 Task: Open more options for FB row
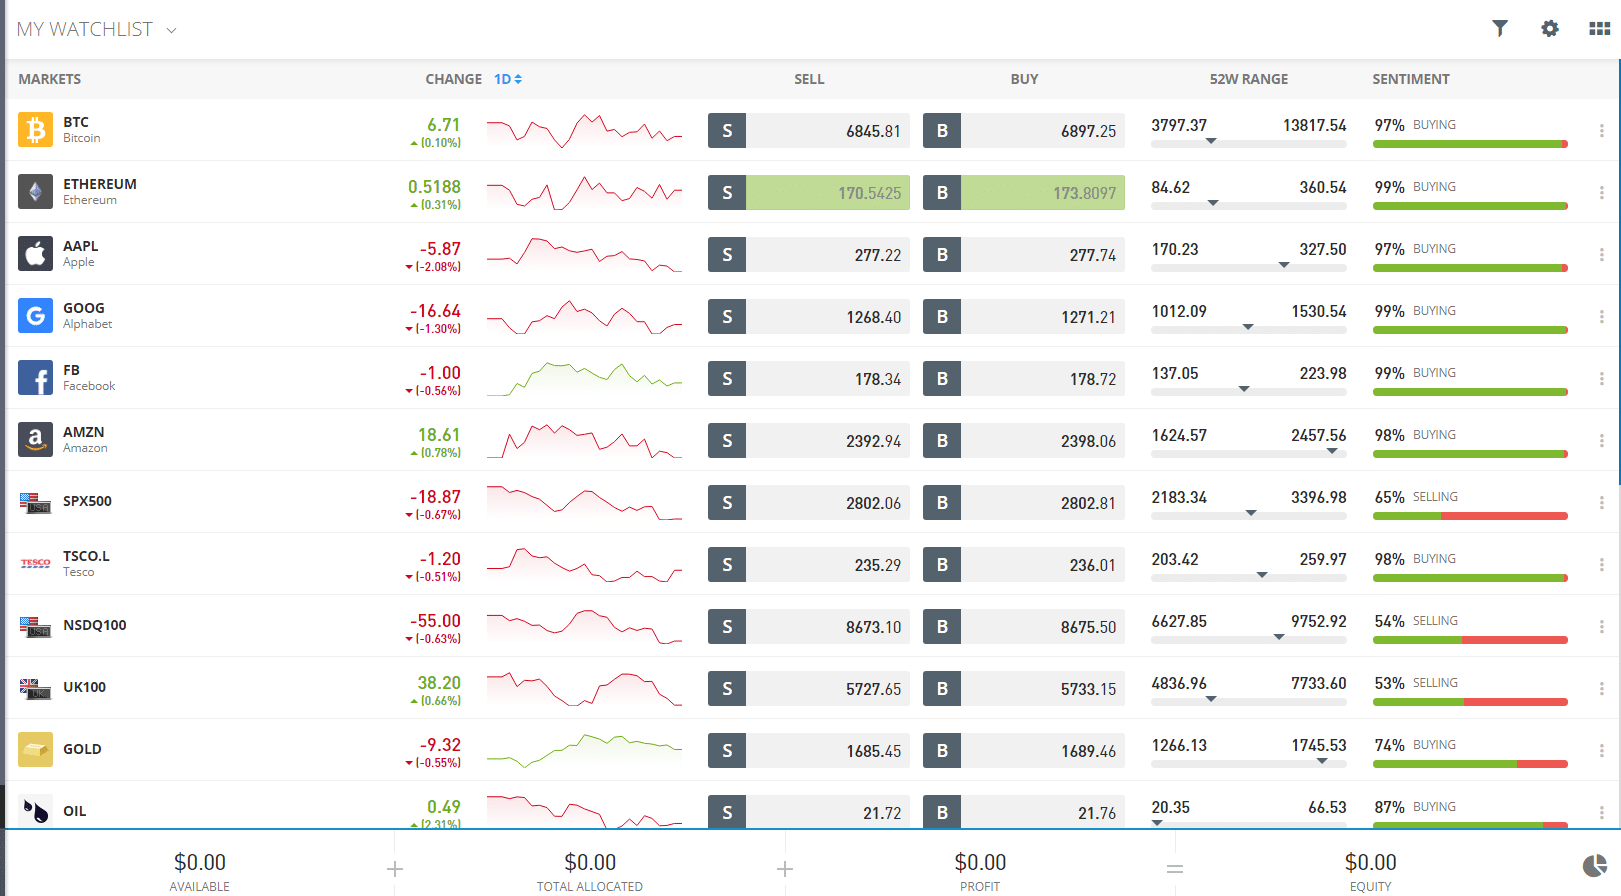1601,379
